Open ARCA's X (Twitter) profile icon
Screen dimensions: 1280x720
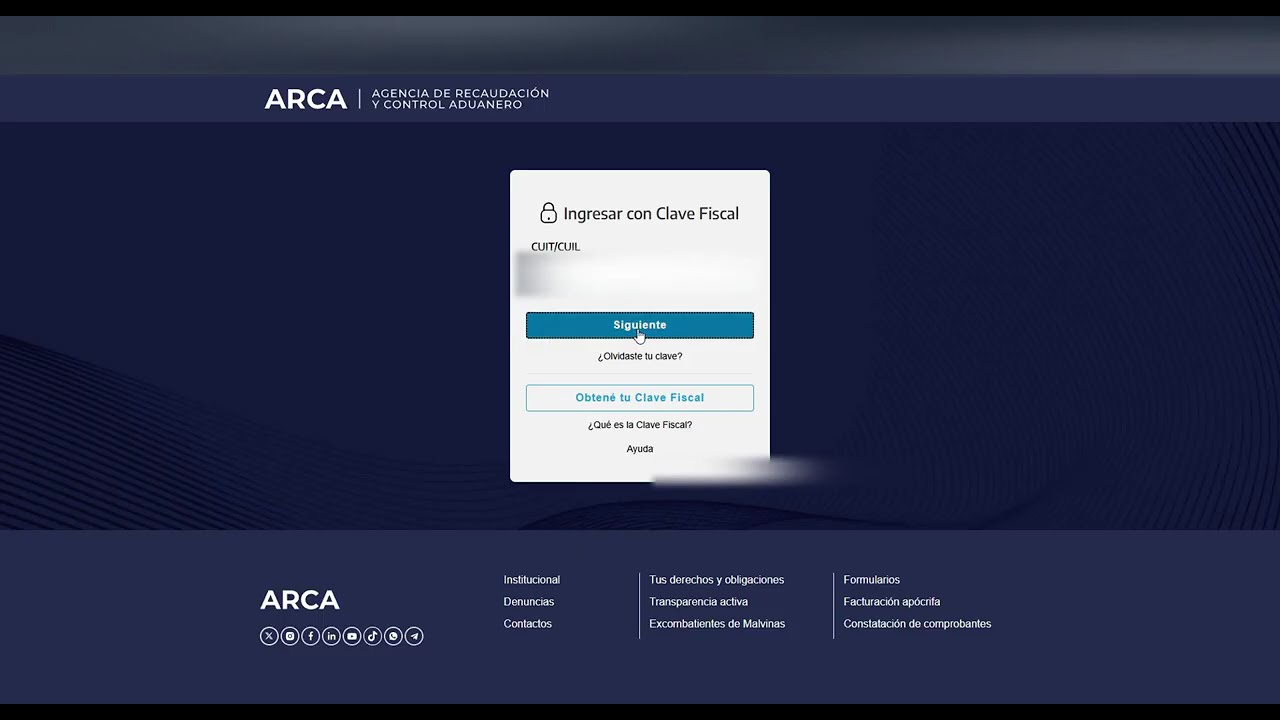(269, 636)
